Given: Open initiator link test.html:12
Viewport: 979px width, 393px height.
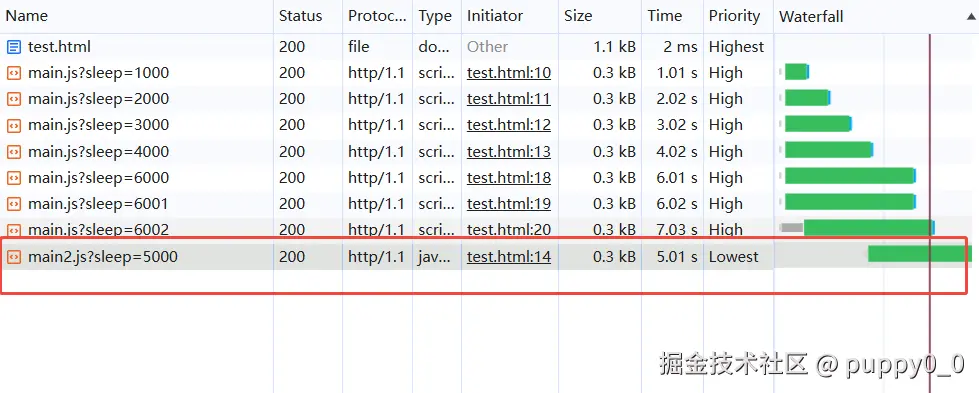Looking at the screenshot, I should click(x=509, y=125).
